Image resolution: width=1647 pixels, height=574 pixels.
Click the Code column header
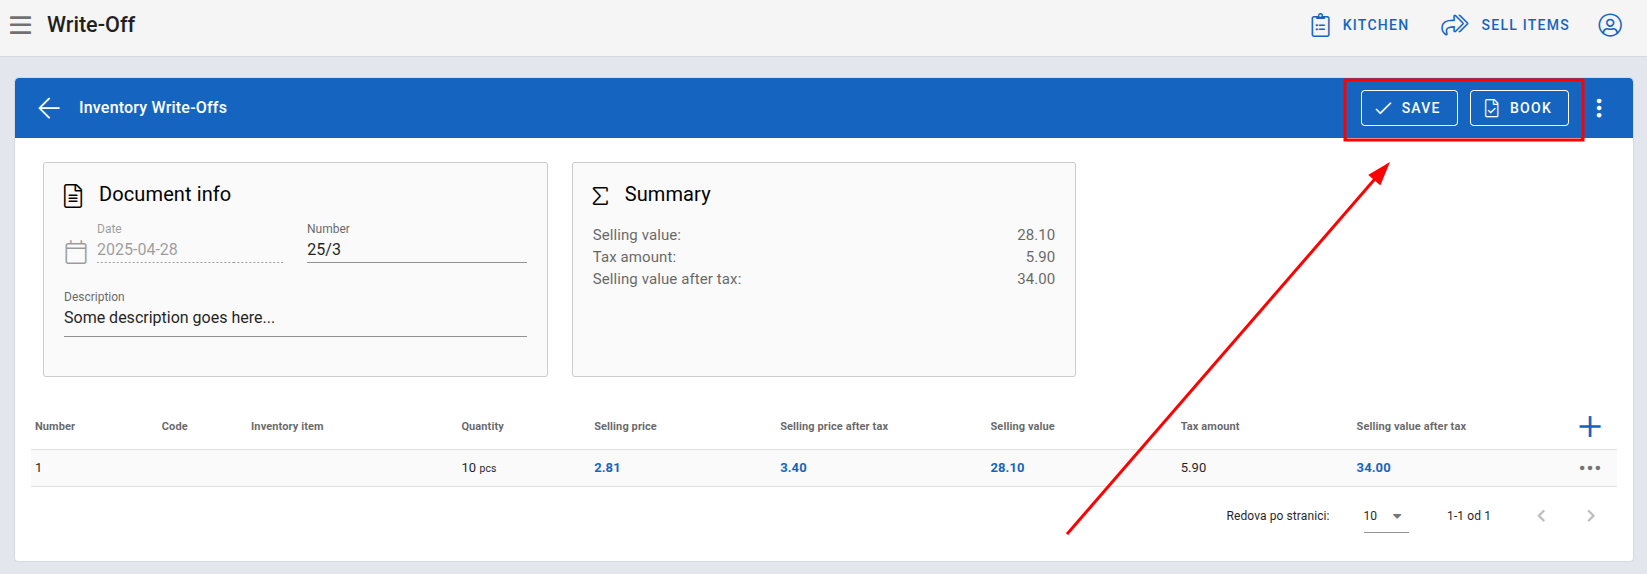[175, 426]
